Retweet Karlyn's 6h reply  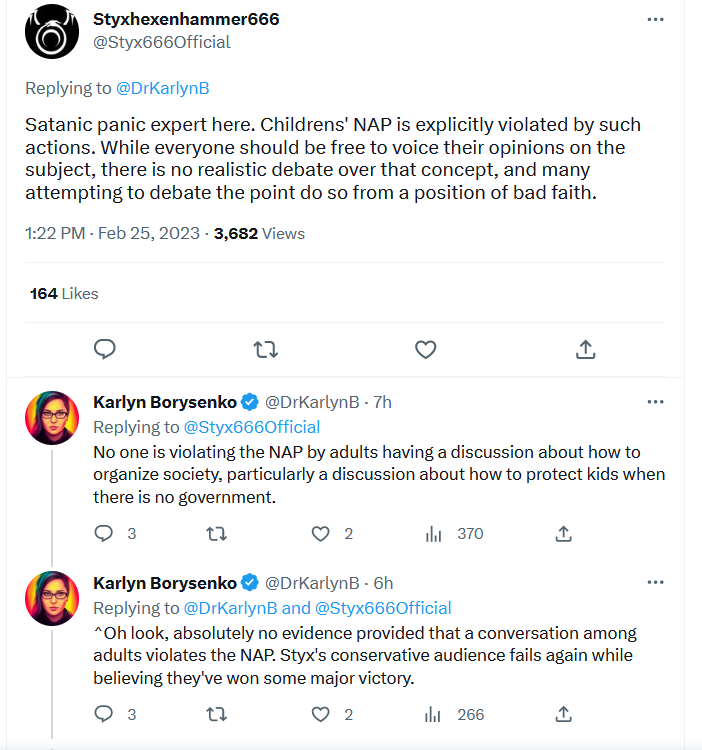(217, 714)
